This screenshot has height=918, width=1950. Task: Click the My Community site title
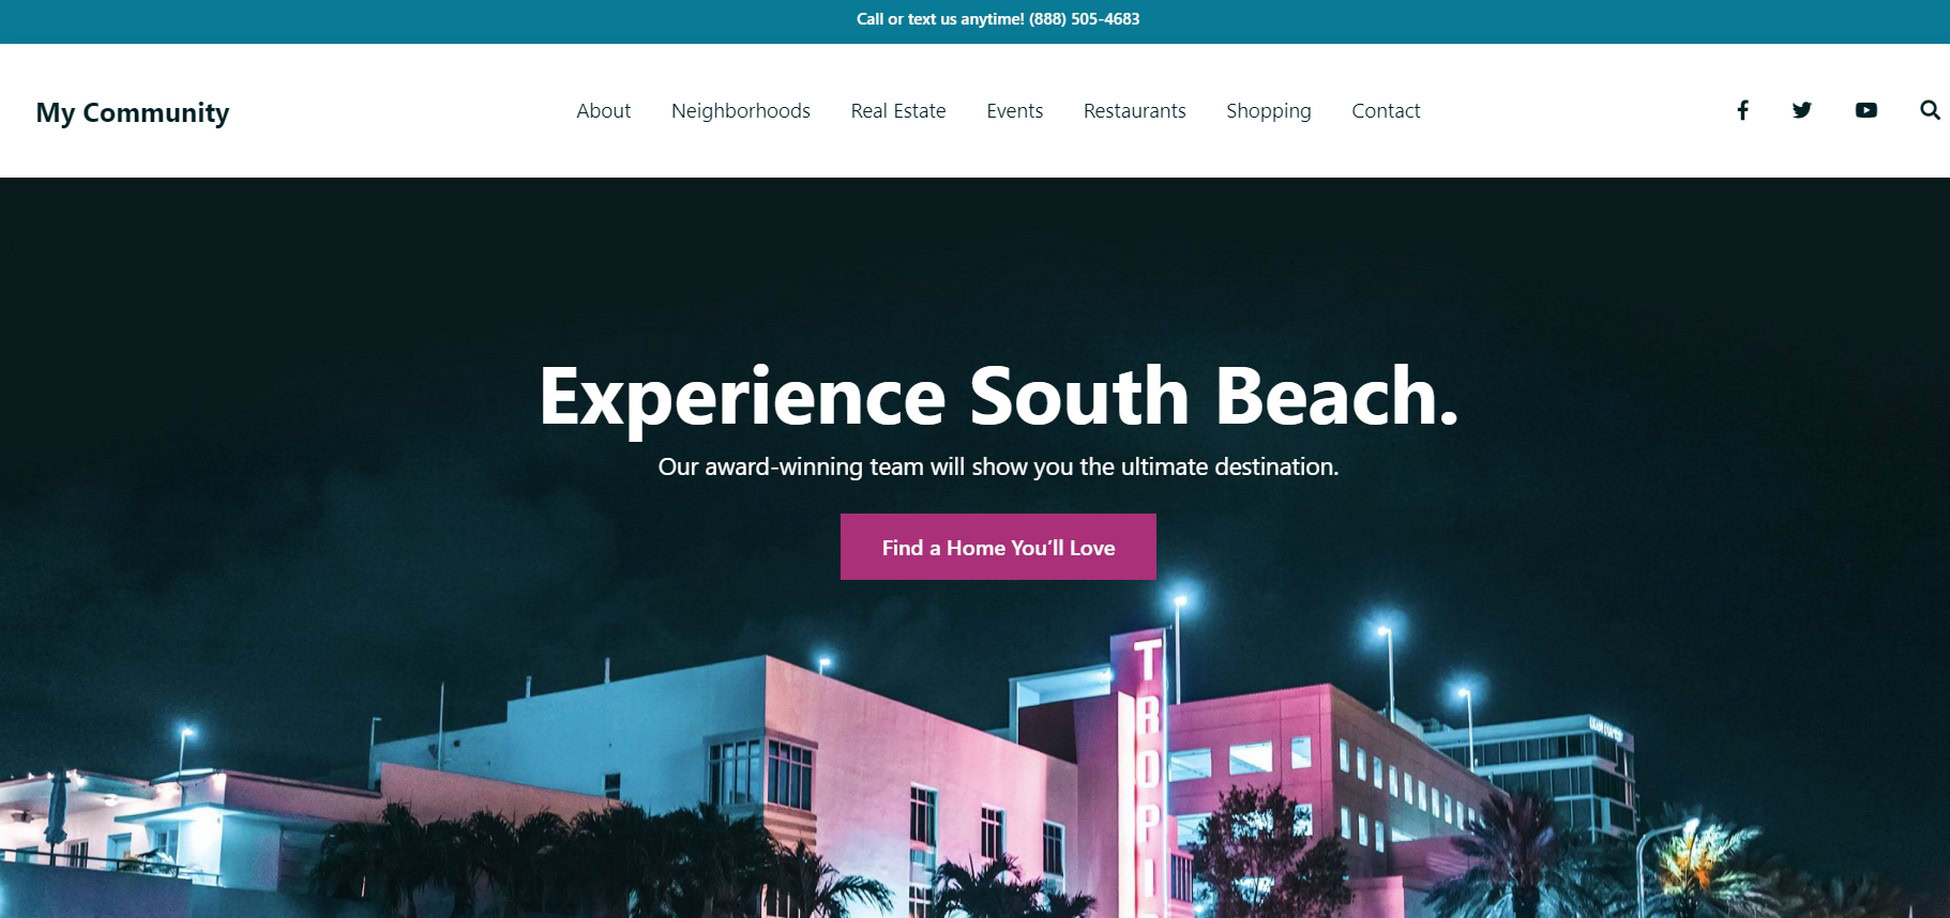pos(132,112)
